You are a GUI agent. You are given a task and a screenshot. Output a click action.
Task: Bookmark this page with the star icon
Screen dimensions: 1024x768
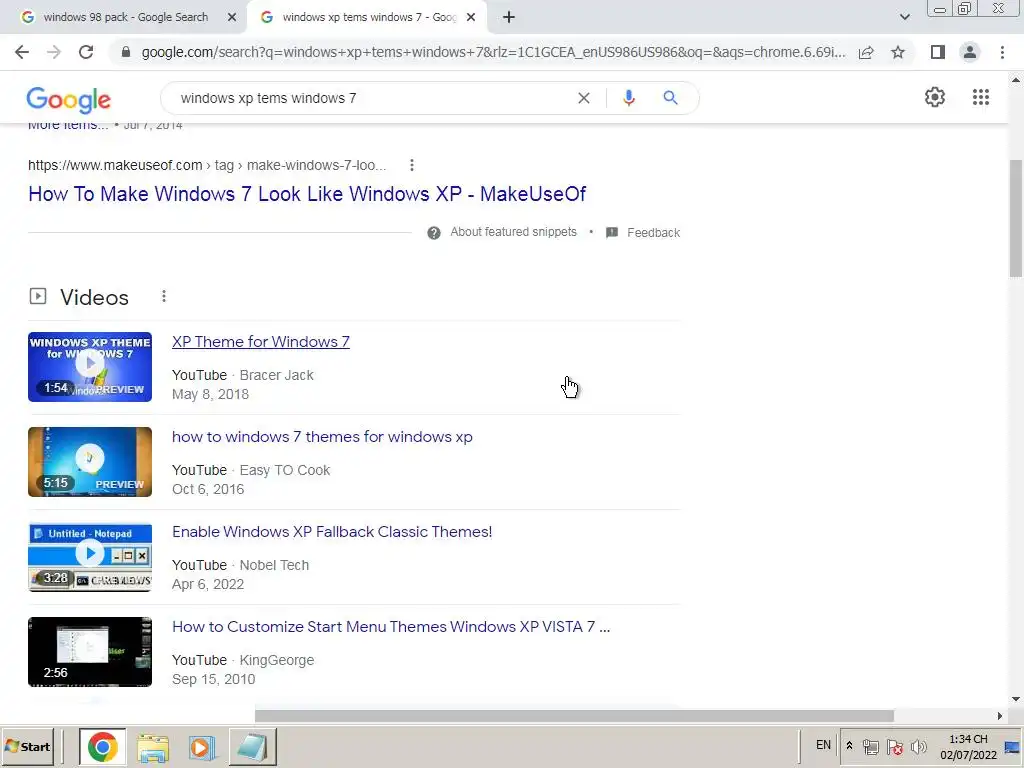(898, 52)
